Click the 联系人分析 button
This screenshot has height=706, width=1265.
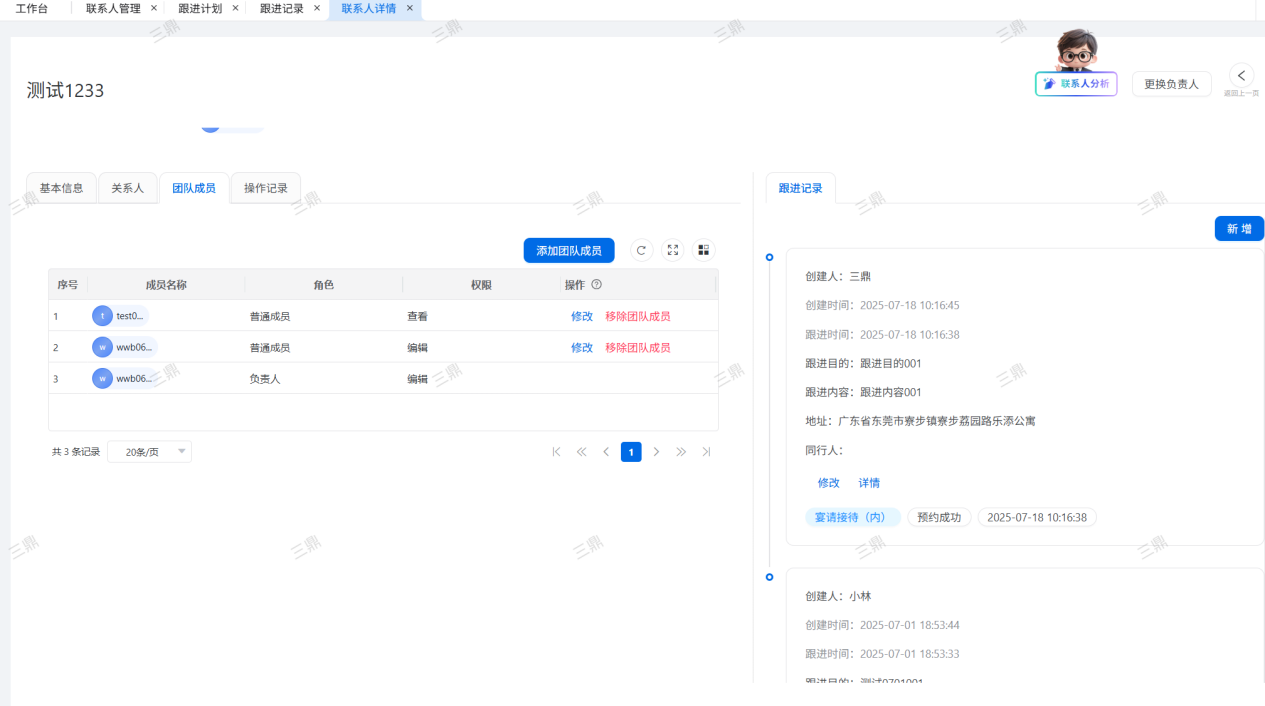coord(1076,84)
